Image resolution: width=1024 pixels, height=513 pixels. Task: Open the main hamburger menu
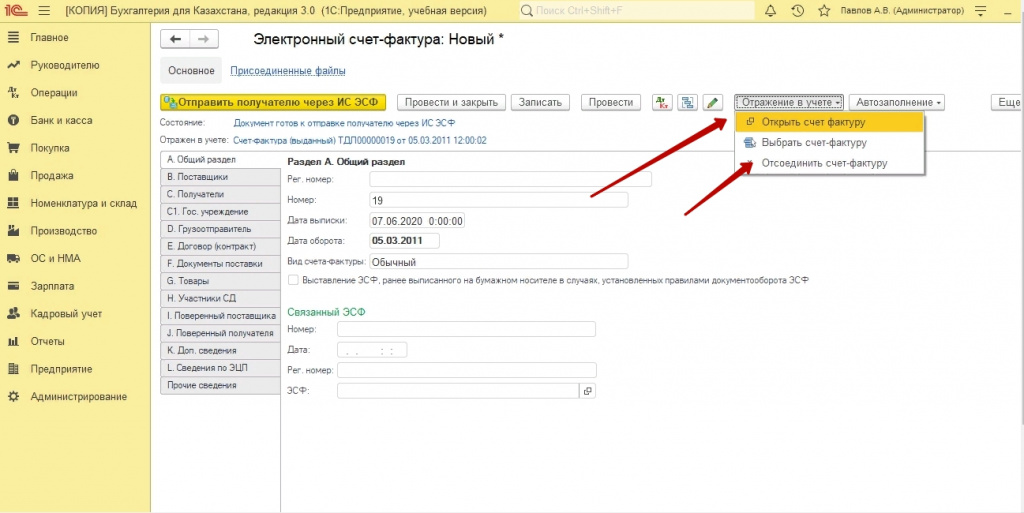pyautogui.click(x=44, y=11)
